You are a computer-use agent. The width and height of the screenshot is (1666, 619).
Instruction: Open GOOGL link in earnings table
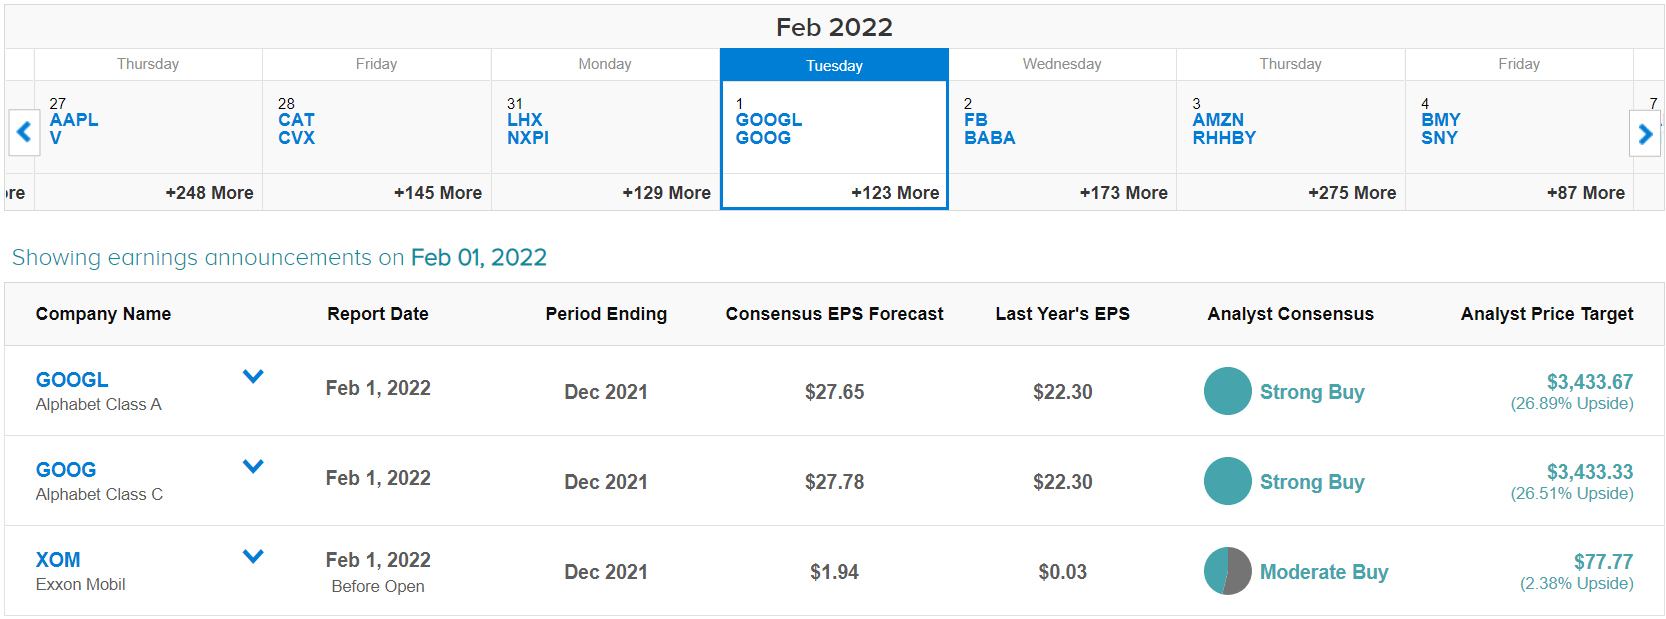72,380
